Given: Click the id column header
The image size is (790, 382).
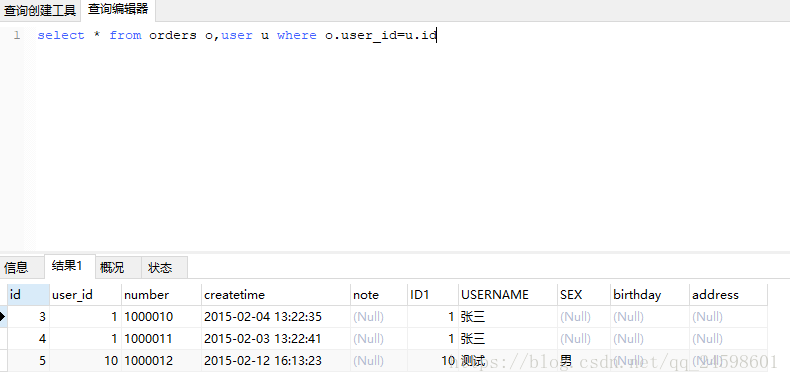Looking at the screenshot, I should (x=29, y=295).
